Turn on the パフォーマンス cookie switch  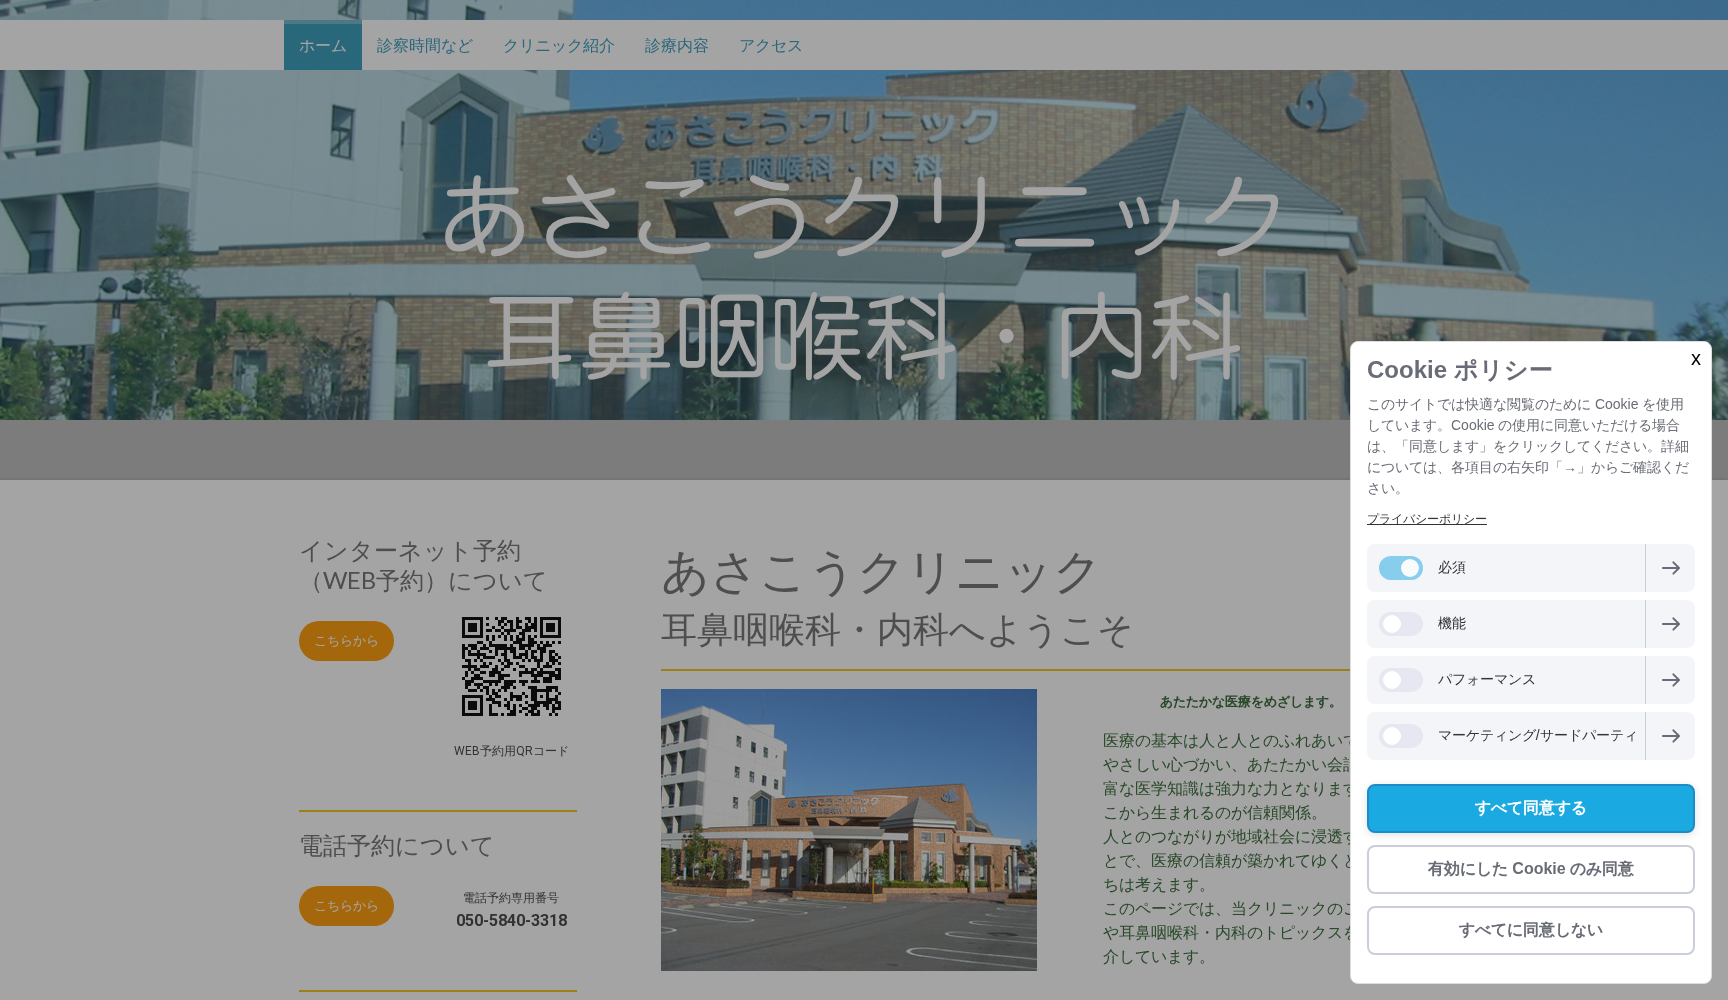(x=1400, y=680)
